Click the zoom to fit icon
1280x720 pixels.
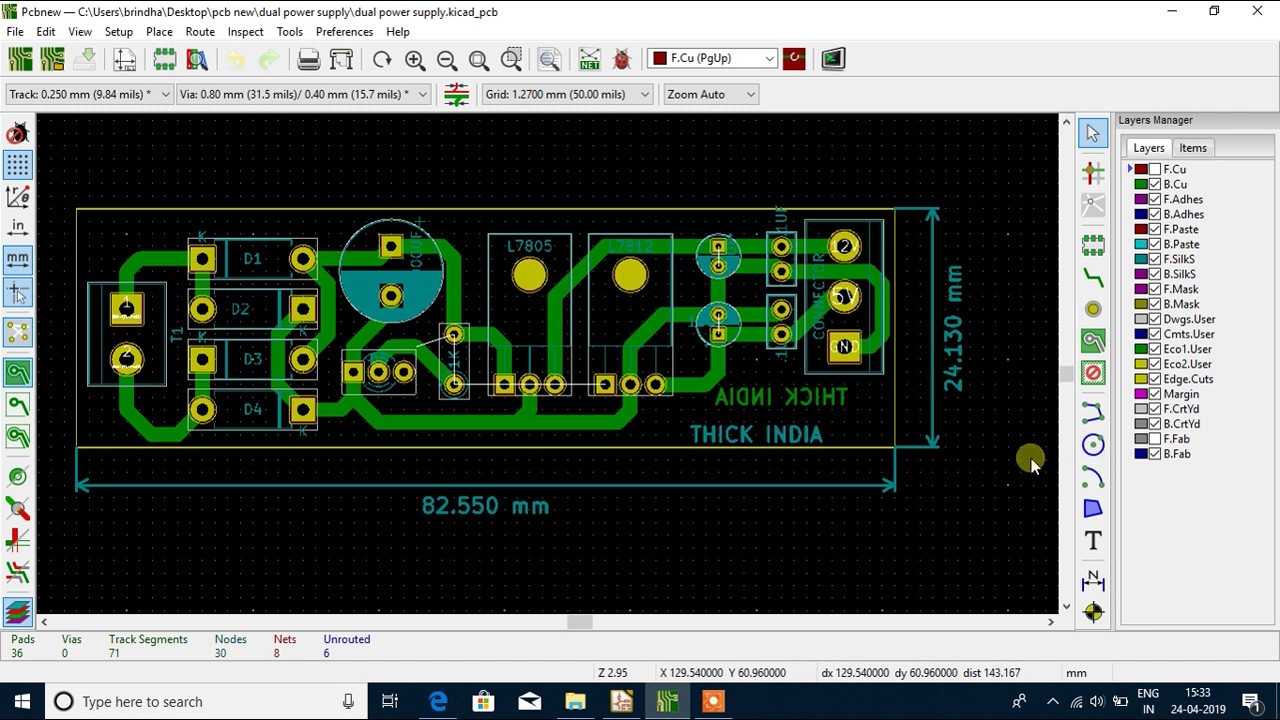479,59
